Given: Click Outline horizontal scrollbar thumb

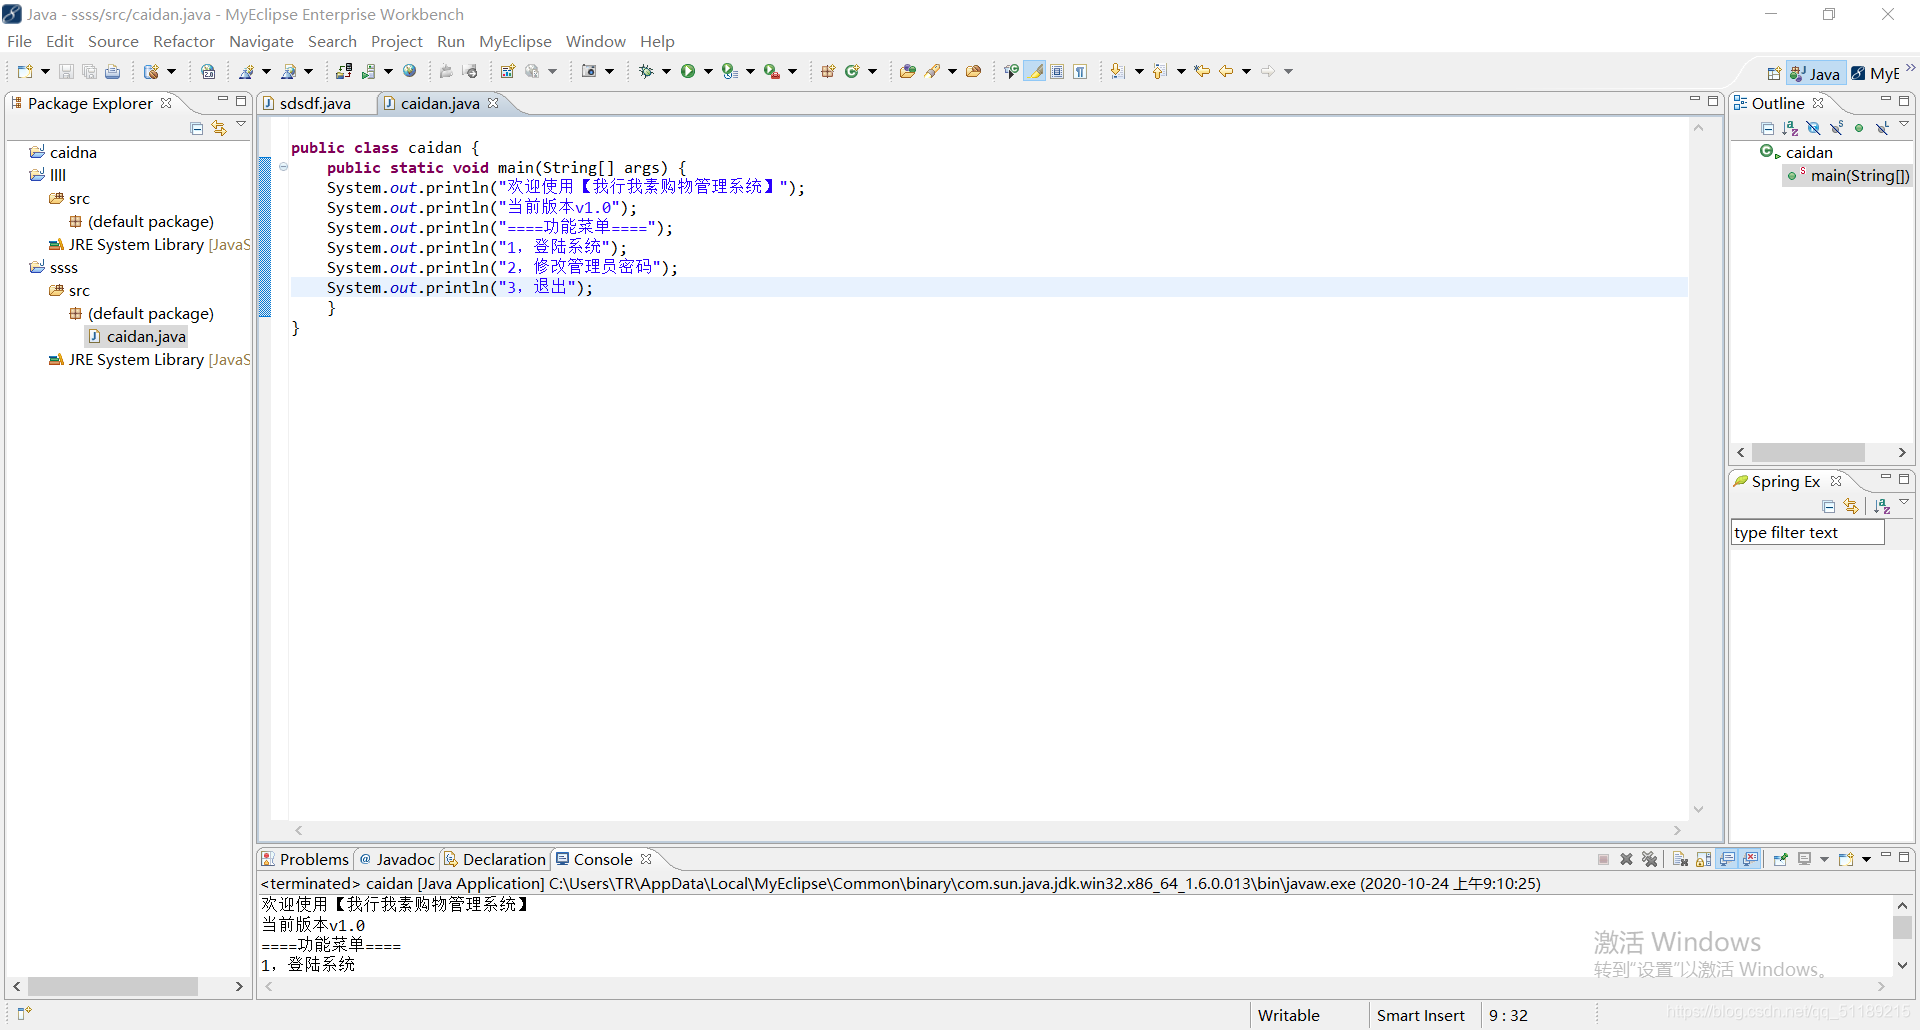Looking at the screenshot, I should pos(1808,452).
